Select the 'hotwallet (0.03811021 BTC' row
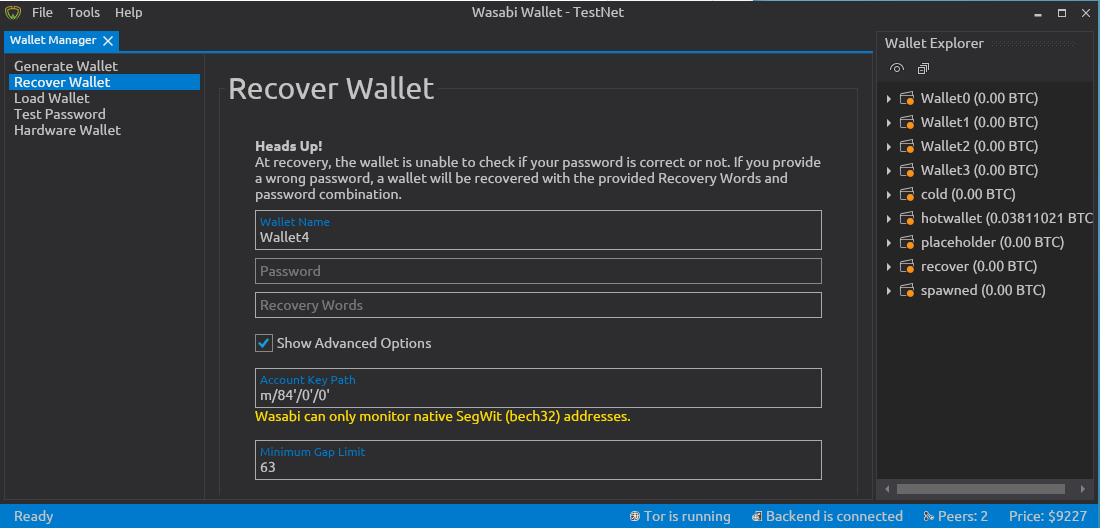The image size is (1100, 528). [x=986, y=218]
